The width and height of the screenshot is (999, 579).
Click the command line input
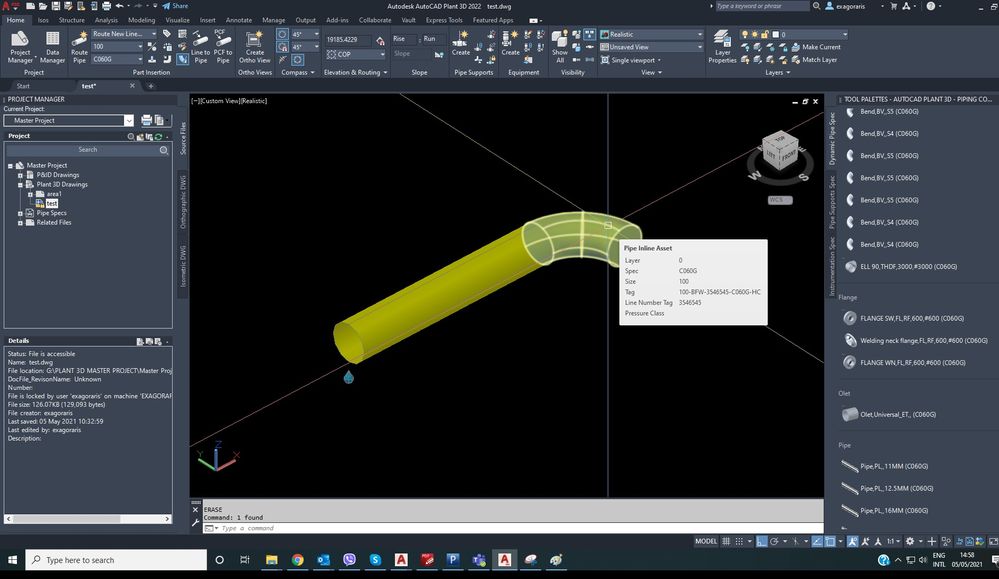pyautogui.click(x=513, y=529)
